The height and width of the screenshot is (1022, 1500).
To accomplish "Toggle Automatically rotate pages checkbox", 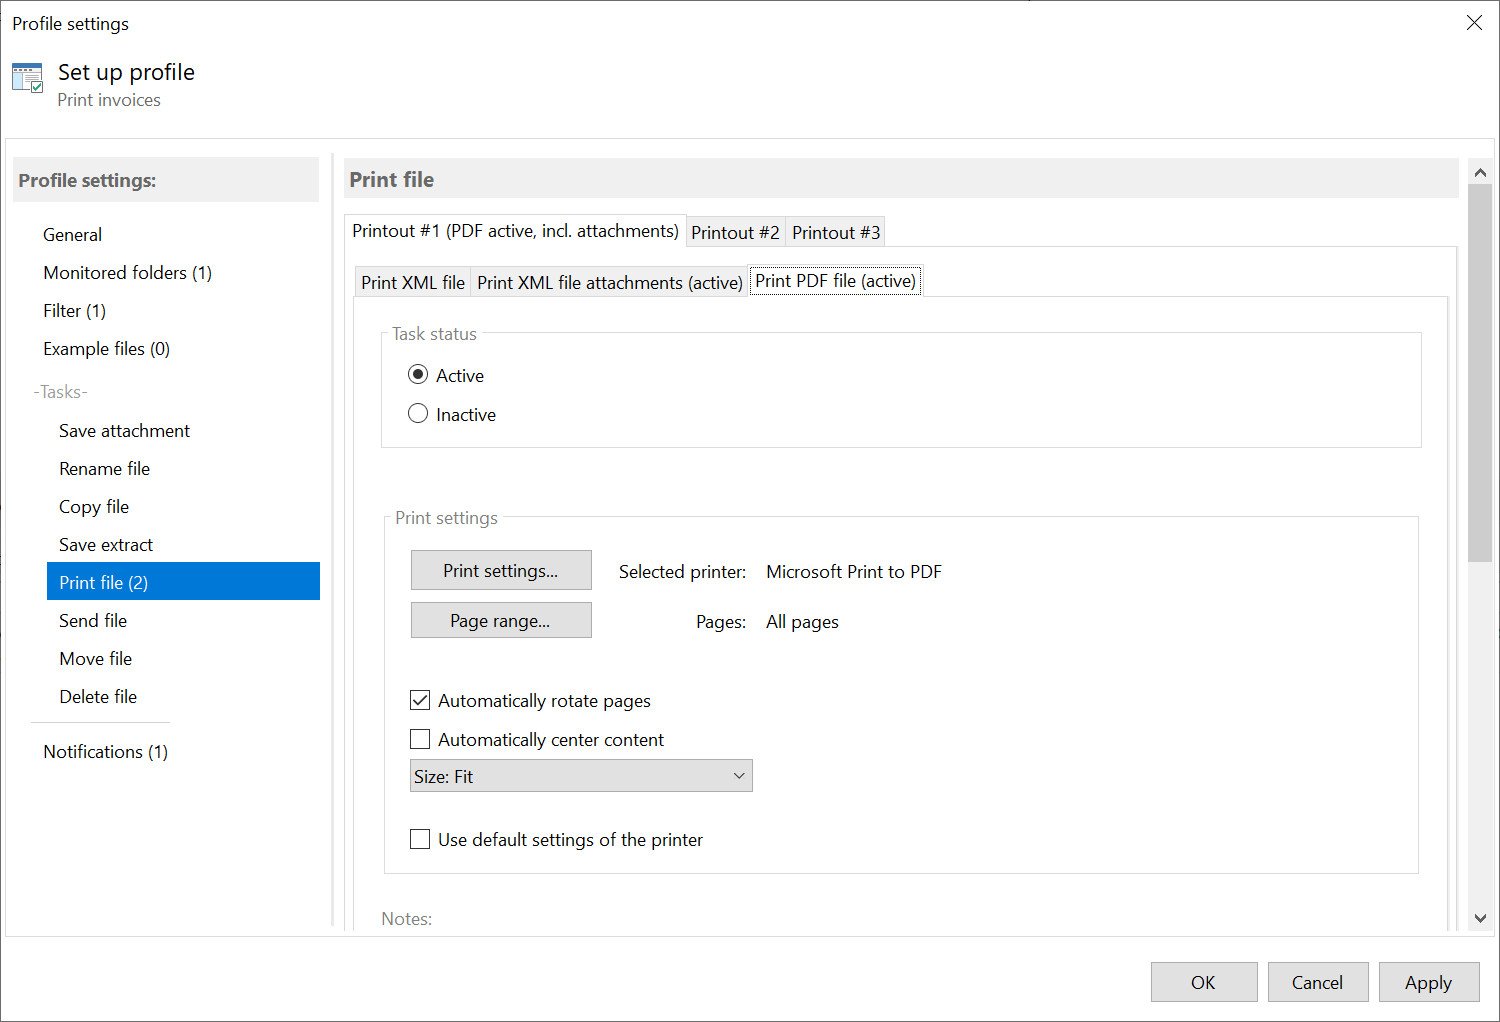I will tap(420, 701).
